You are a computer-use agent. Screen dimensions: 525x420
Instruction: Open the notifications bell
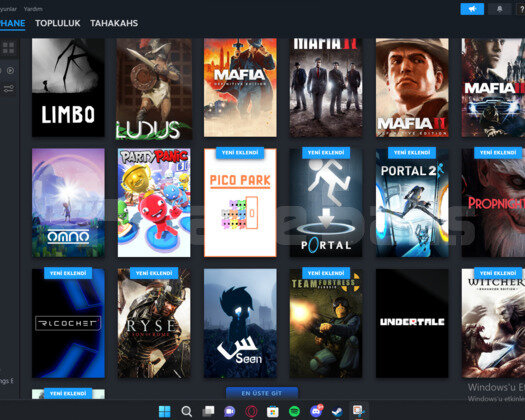click(x=499, y=9)
